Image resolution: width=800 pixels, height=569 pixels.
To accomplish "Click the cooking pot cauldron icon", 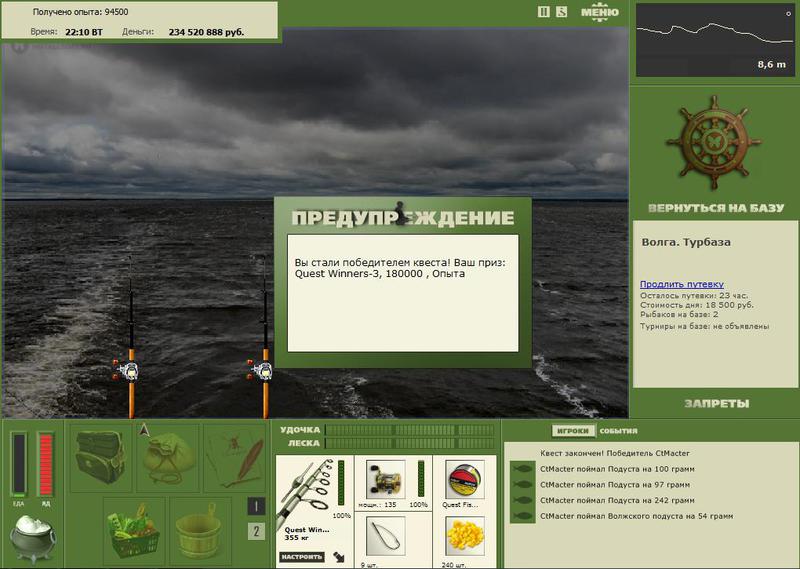I will (32, 538).
